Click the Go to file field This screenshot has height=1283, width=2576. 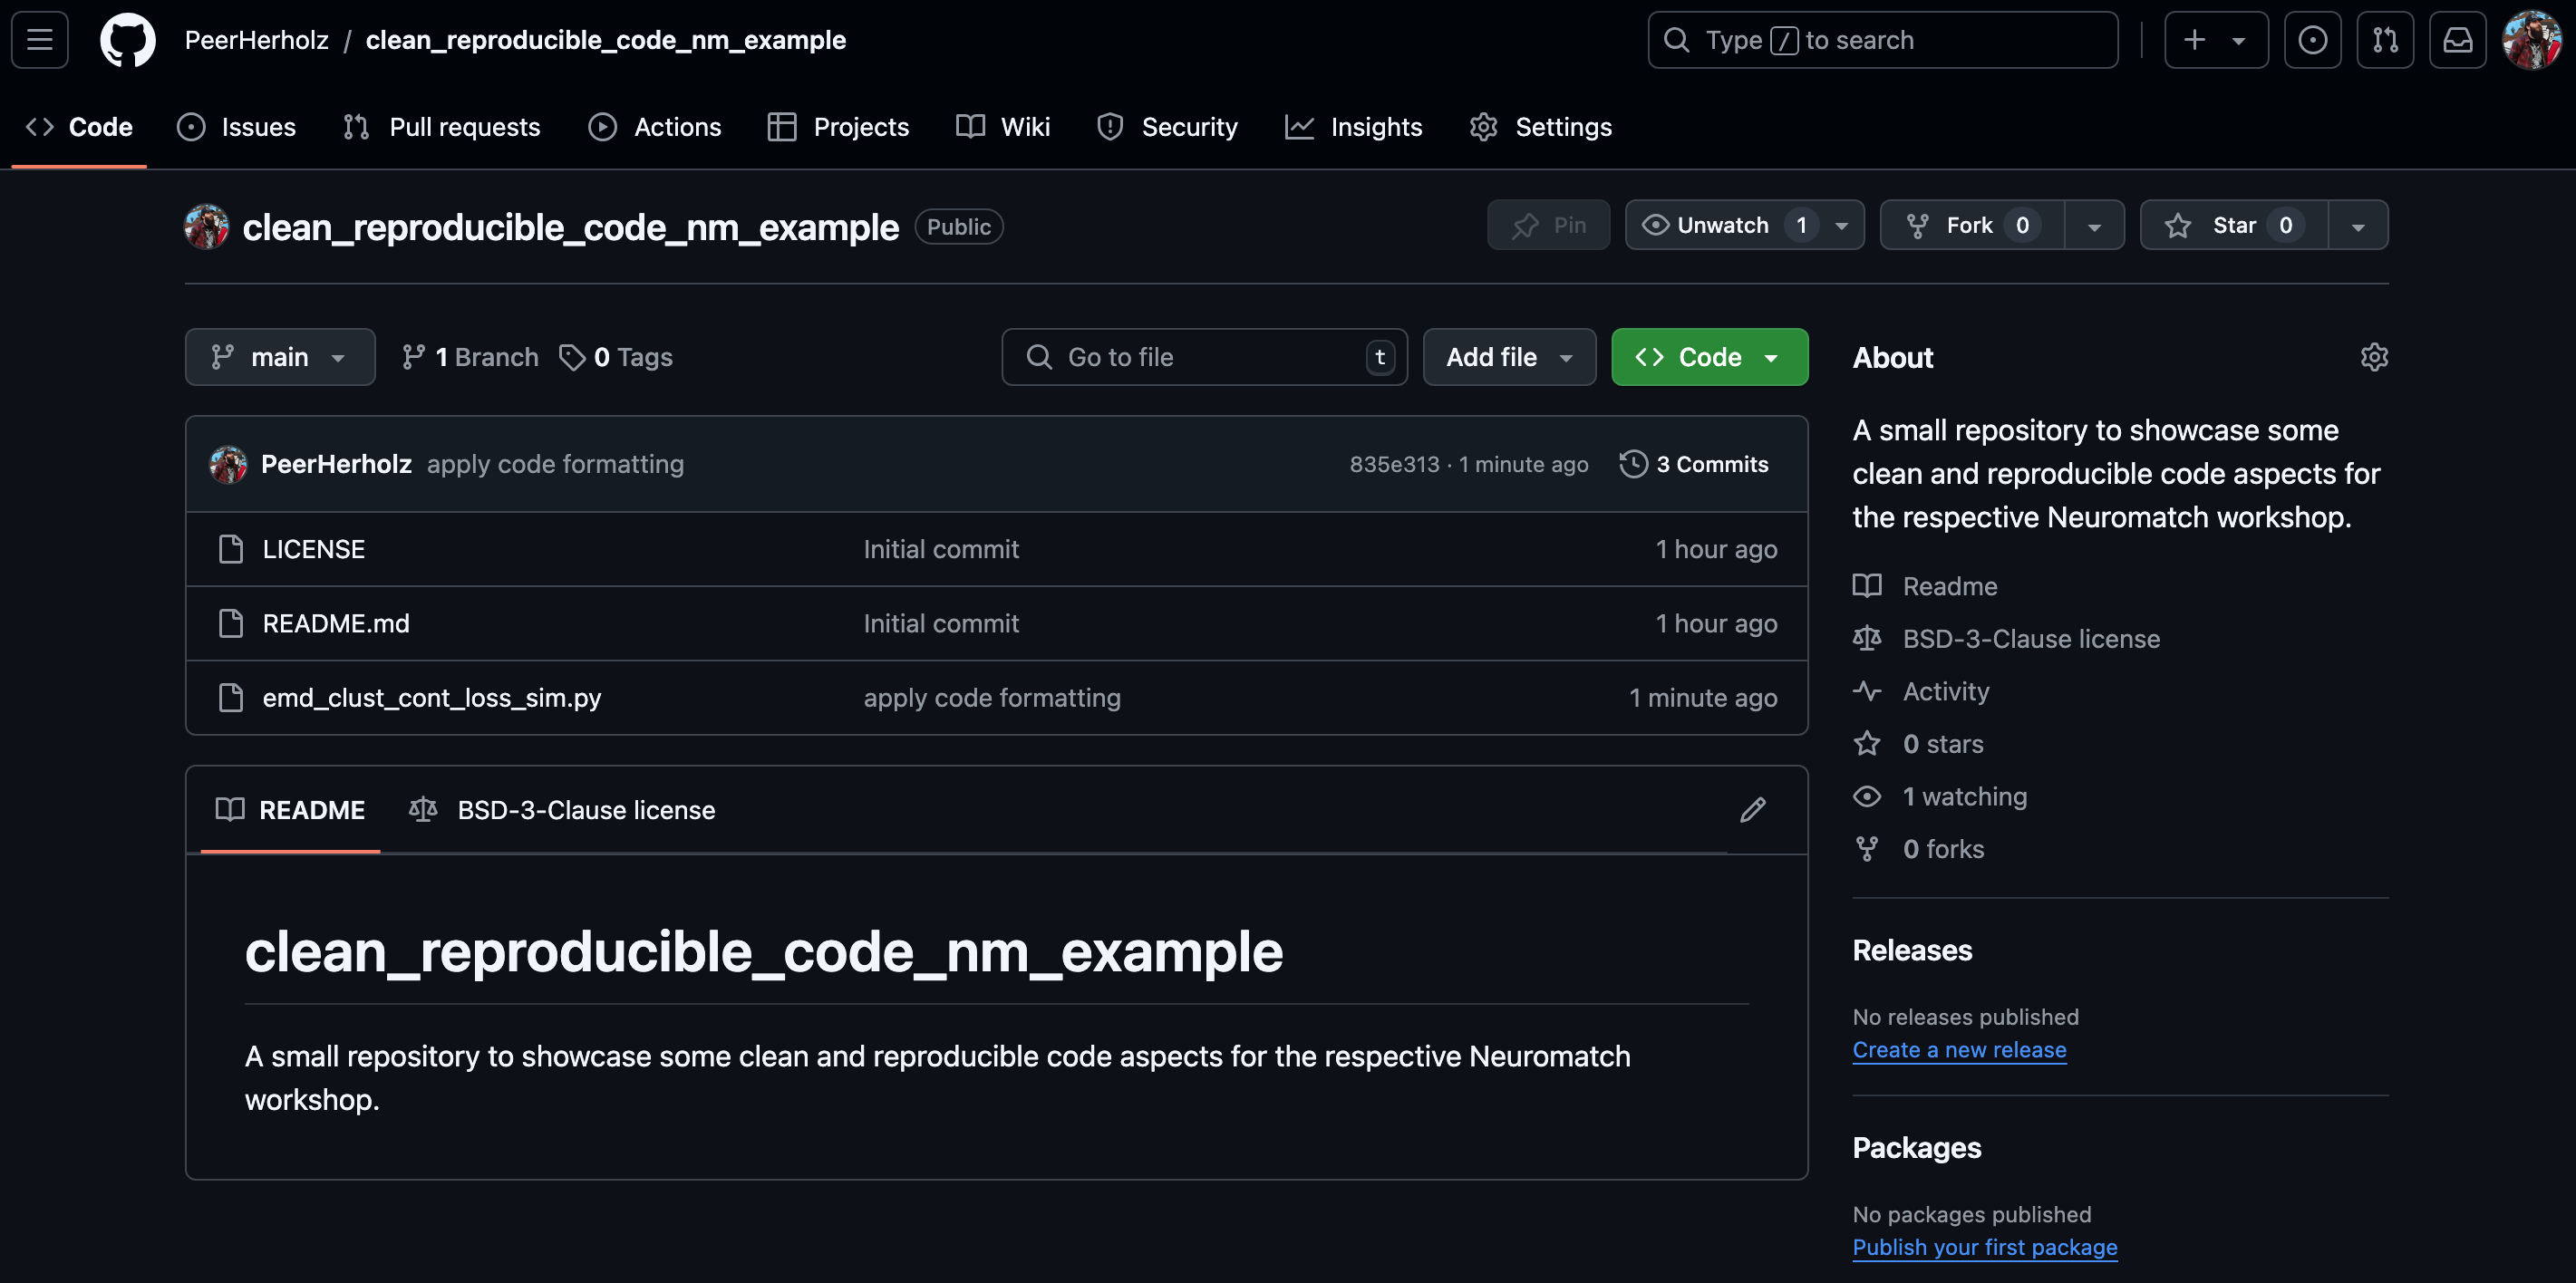point(1203,357)
